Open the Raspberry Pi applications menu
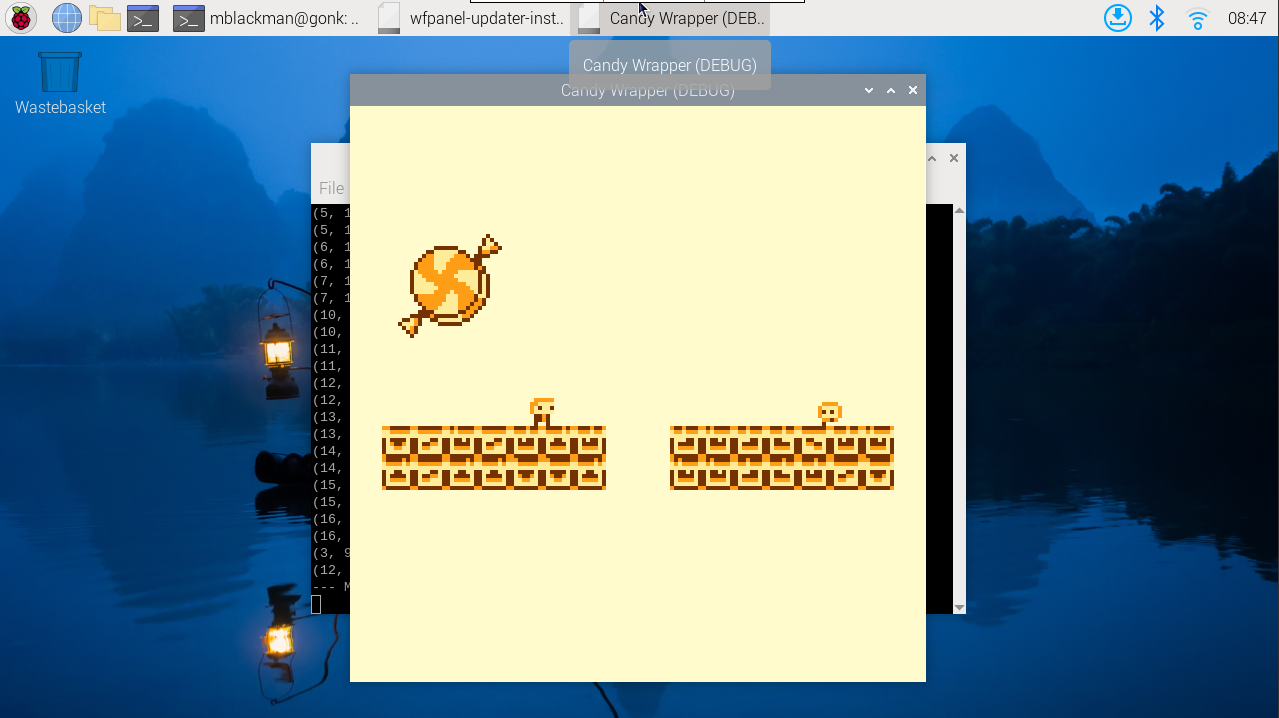The height and width of the screenshot is (718, 1279). pos(20,17)
